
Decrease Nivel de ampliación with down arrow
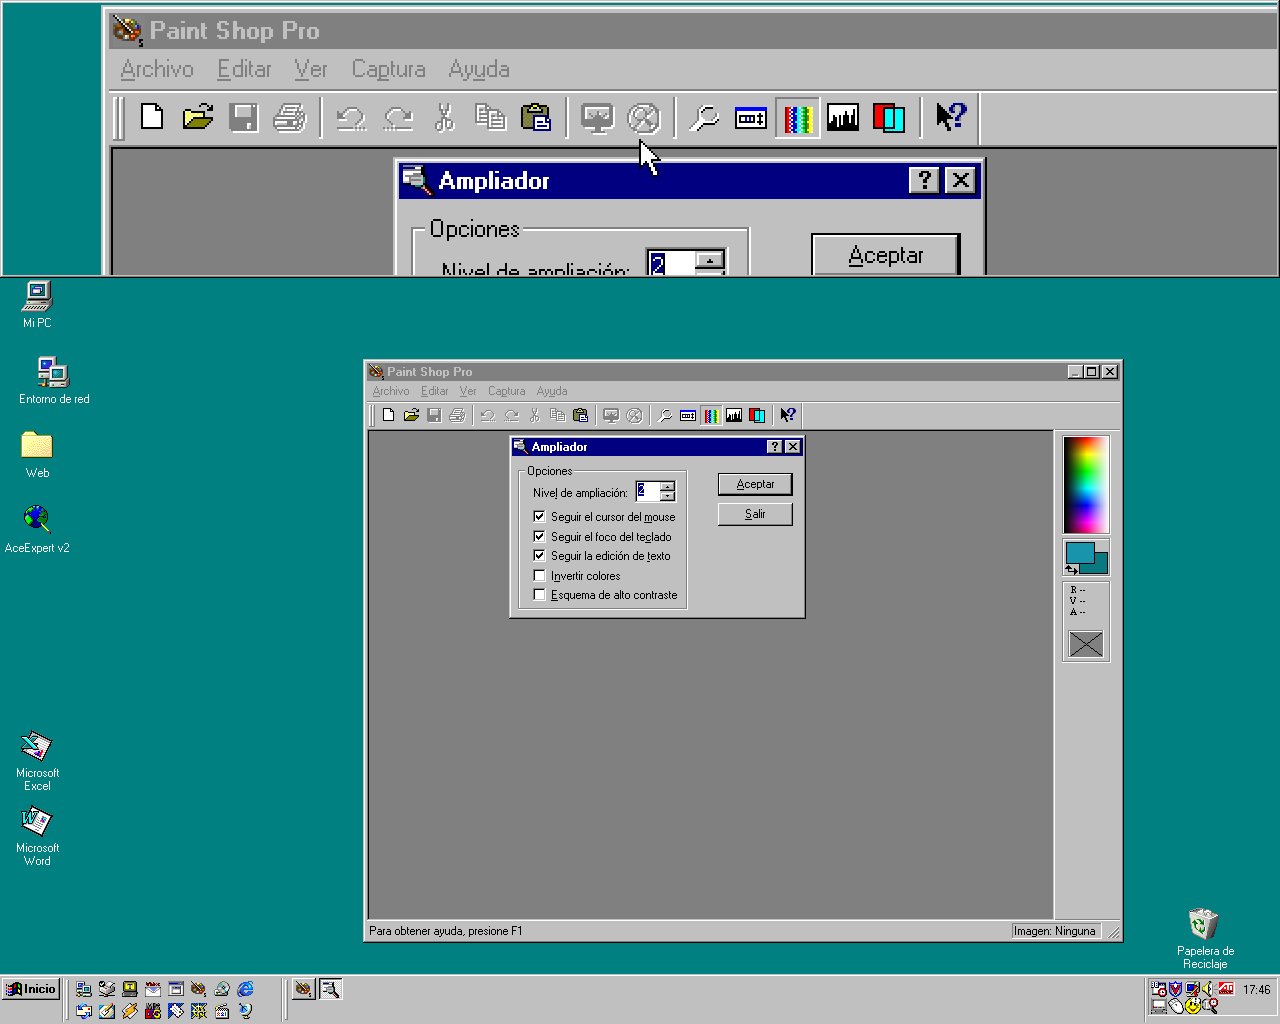click(x=667, y=497)
